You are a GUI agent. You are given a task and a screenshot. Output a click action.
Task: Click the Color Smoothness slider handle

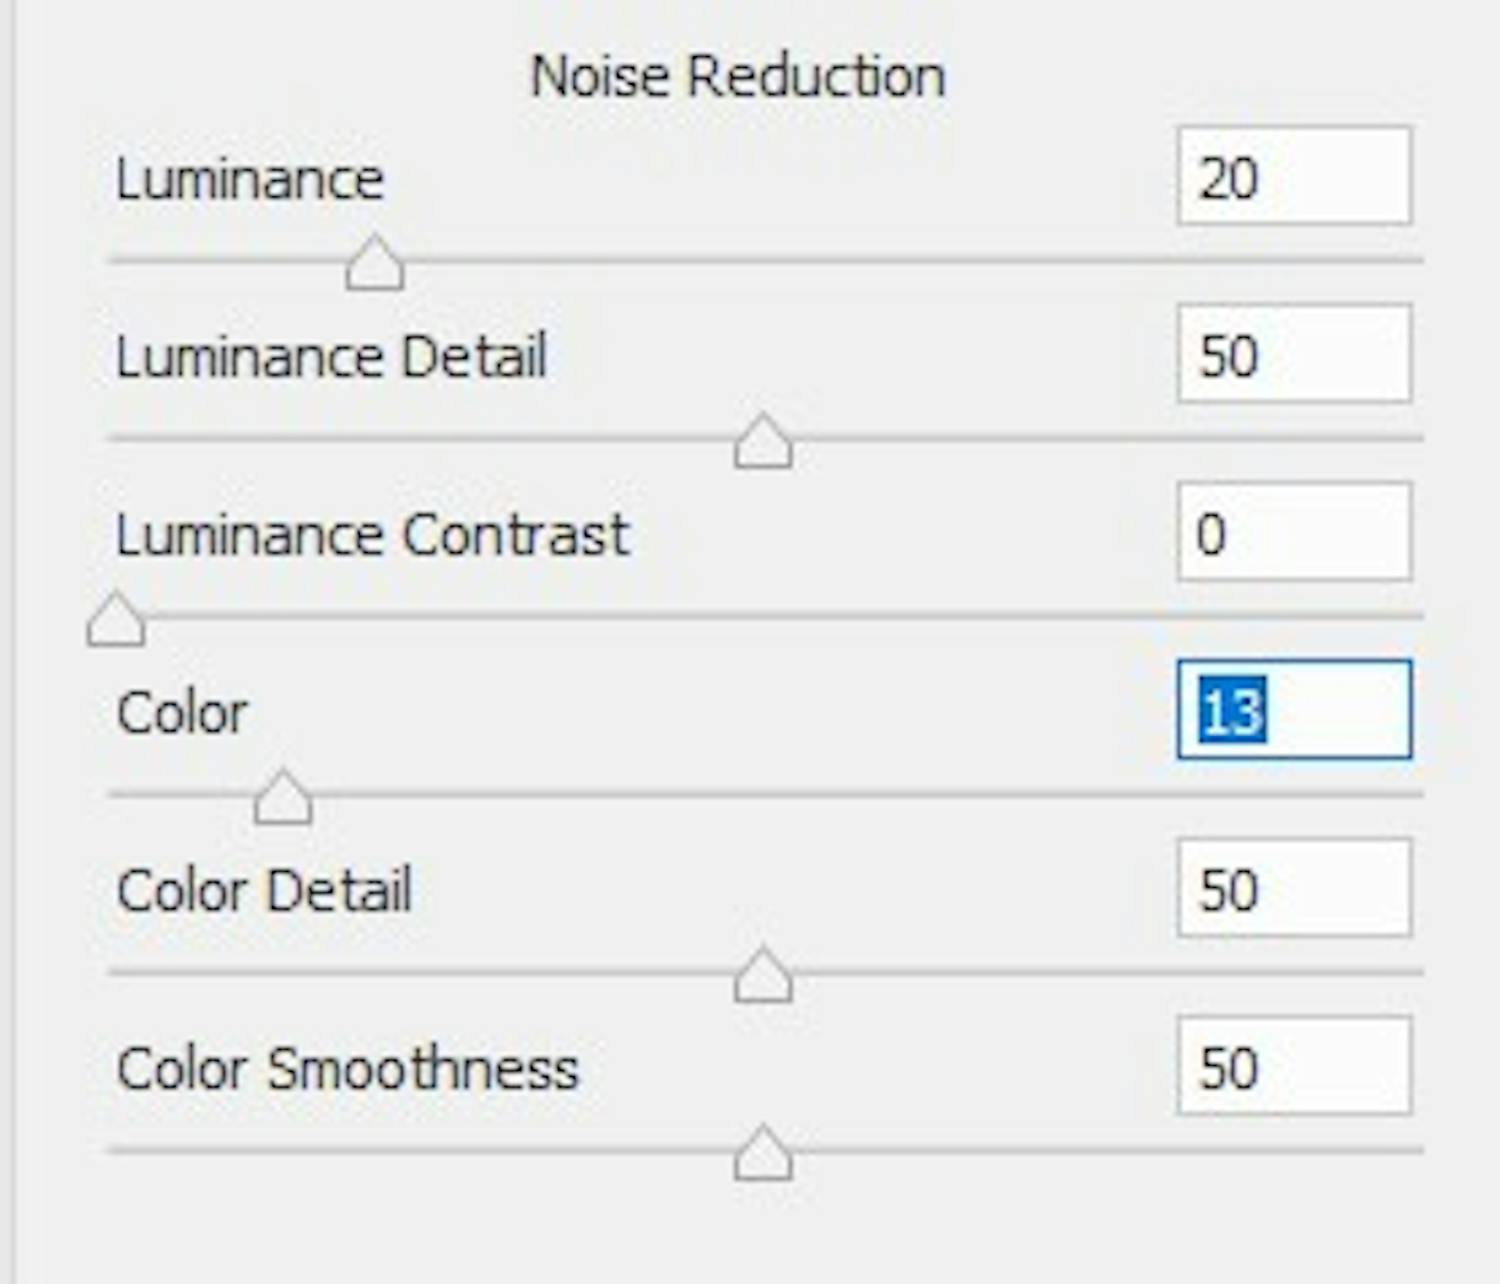point(762,1155)
